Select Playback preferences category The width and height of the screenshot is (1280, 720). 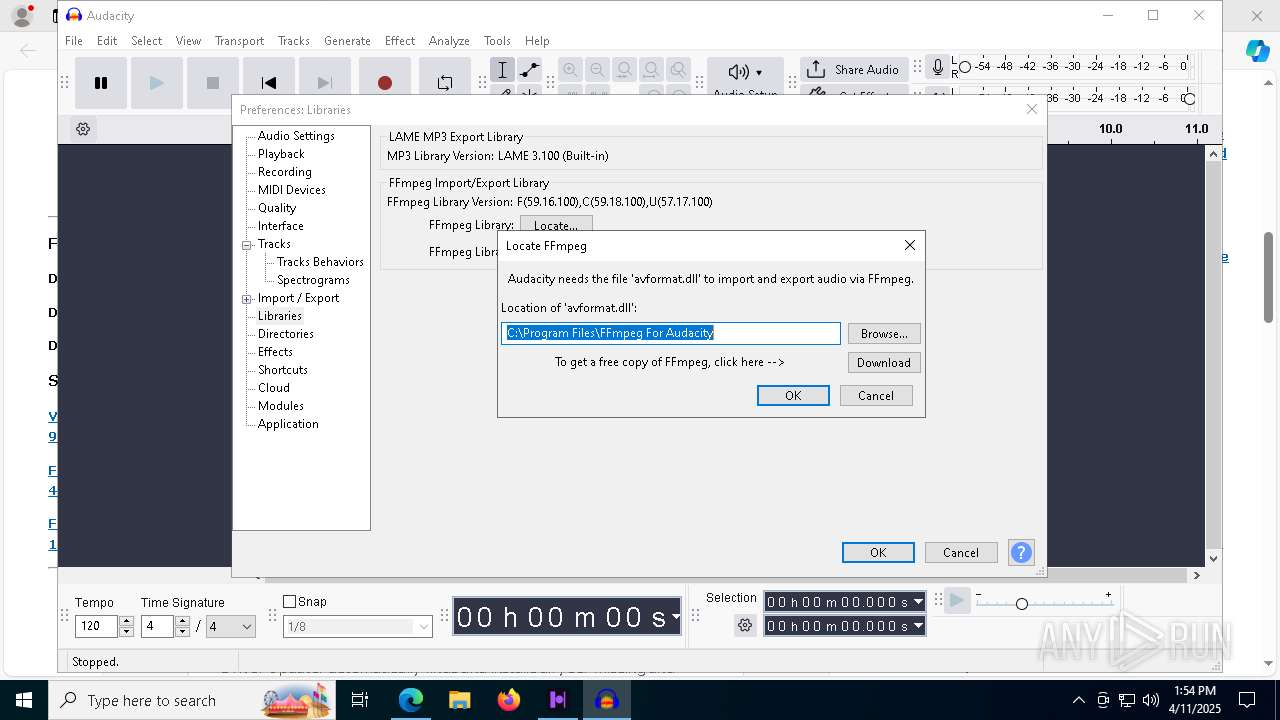point(281,154)
